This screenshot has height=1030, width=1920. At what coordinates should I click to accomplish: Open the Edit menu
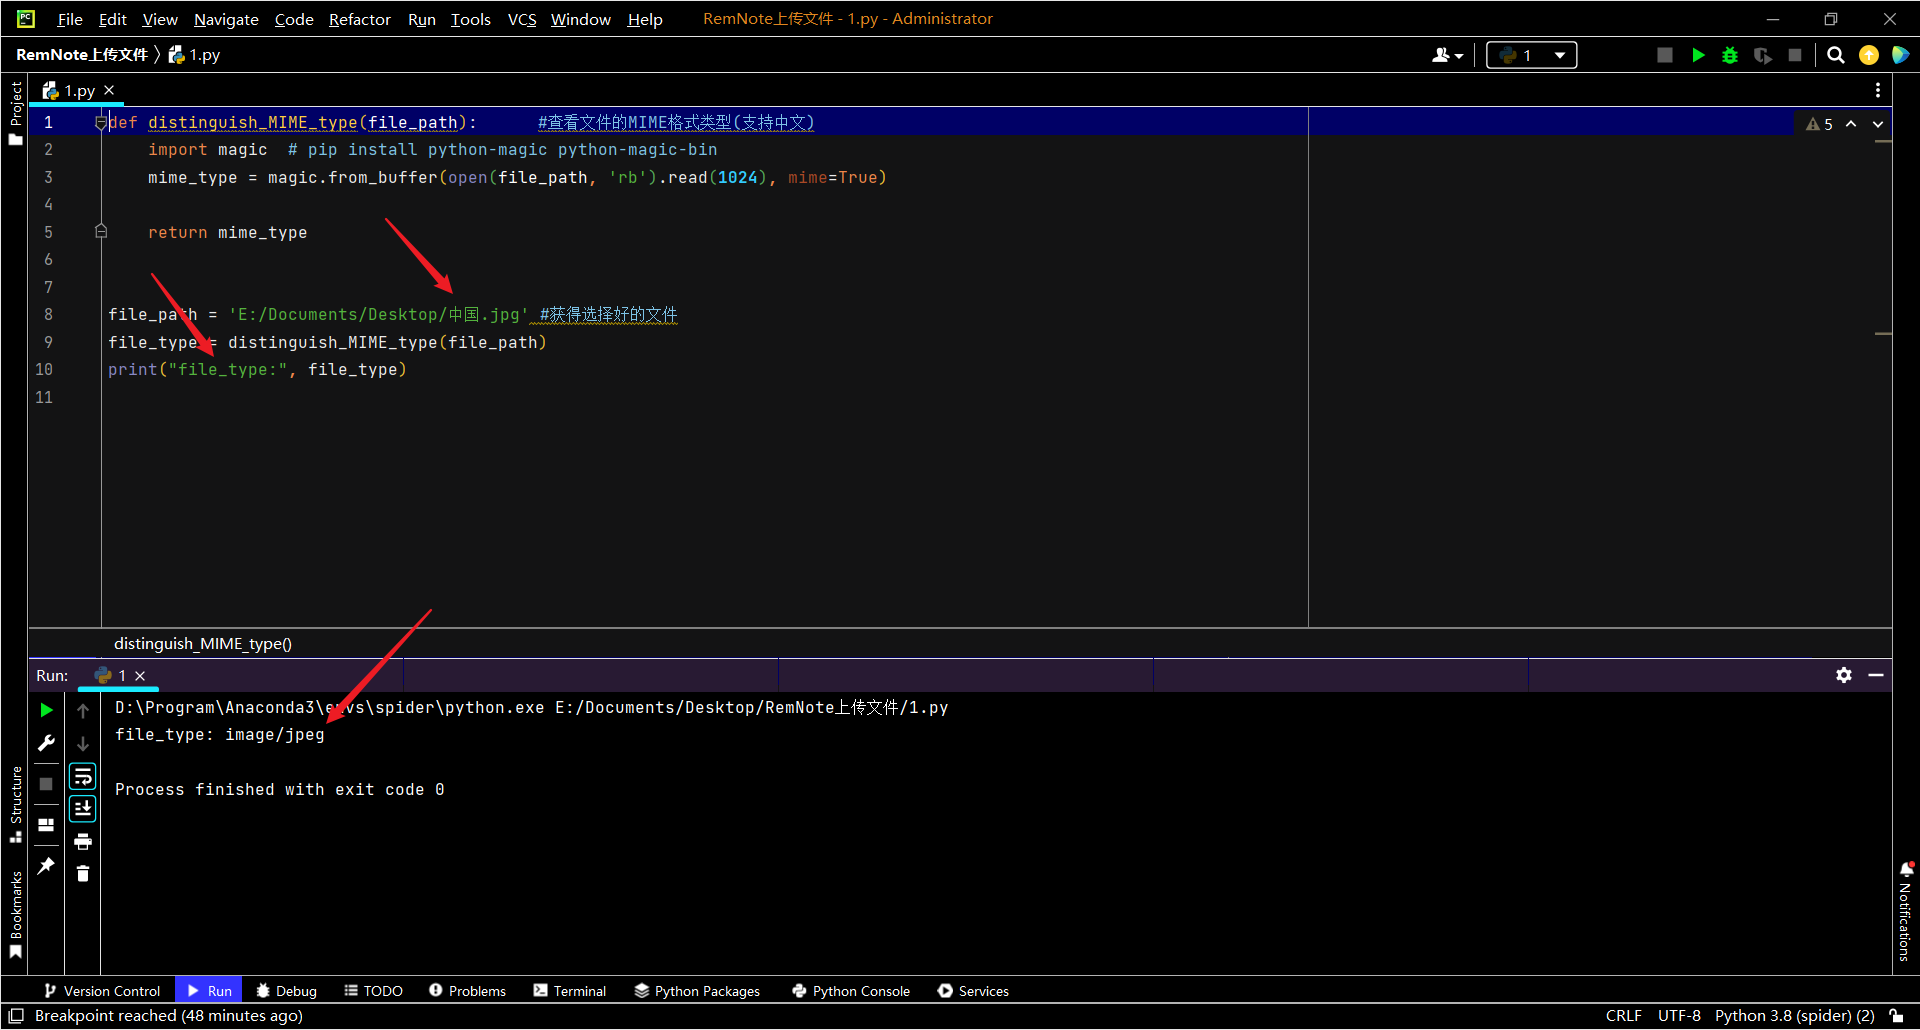(112, 19)
